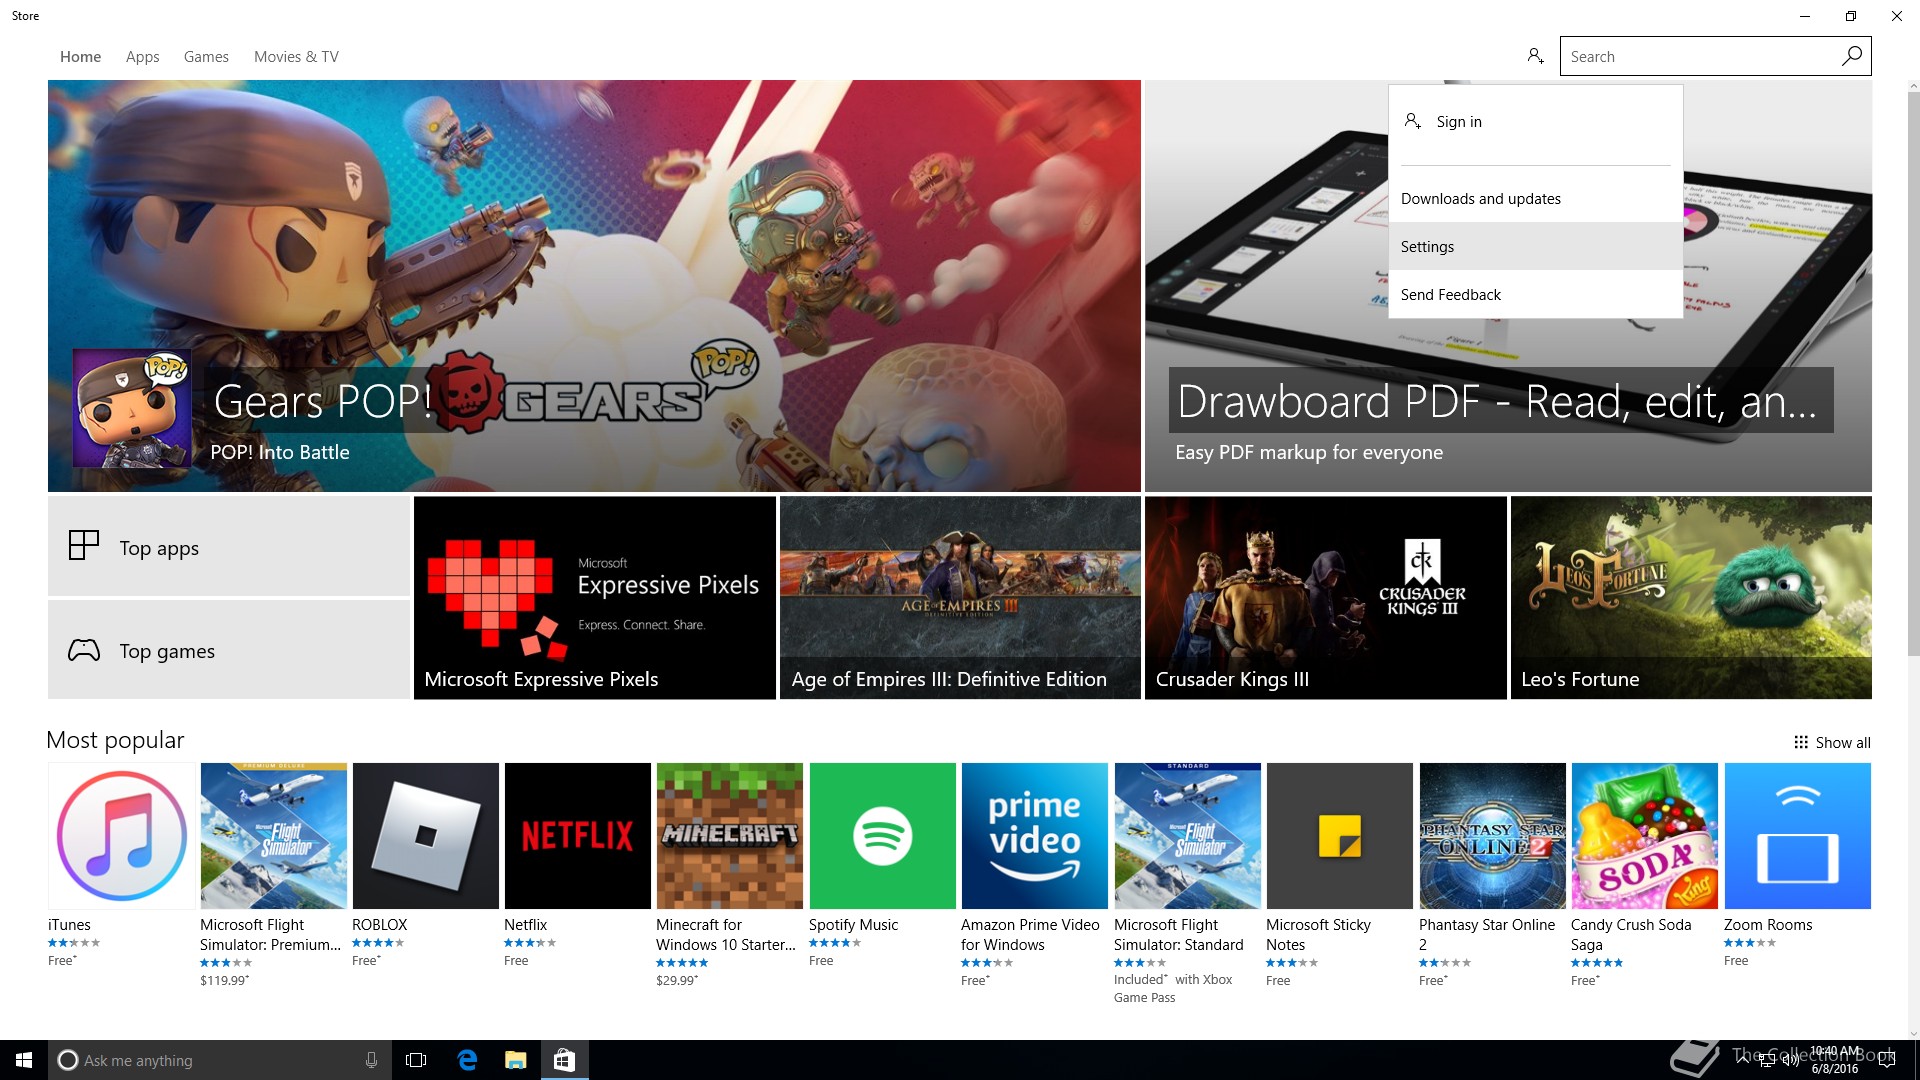Open Crusader Kings III promo tile
Screen dimensions: 1920x1080
pyautogui.click(x=1325, y=598)
